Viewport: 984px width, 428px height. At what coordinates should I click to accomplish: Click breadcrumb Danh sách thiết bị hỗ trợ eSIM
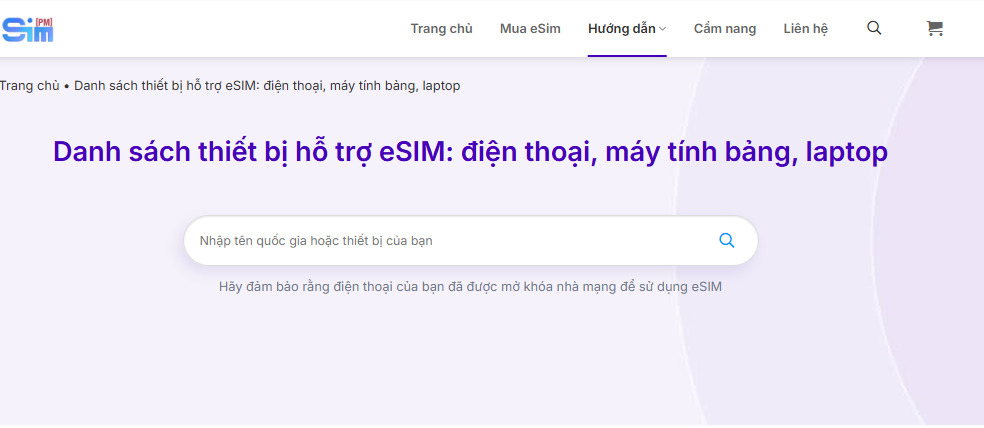[267, 86]
